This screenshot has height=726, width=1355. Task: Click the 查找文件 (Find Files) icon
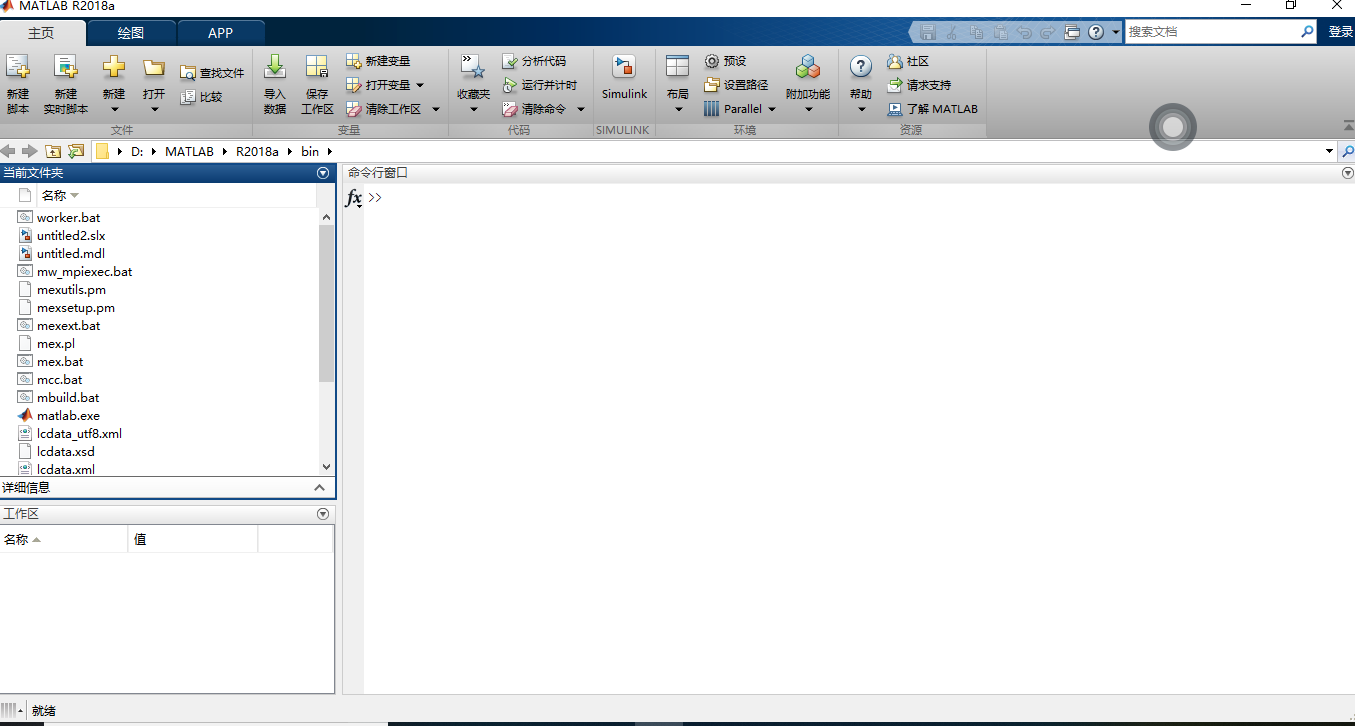click(x=188, y=73)
